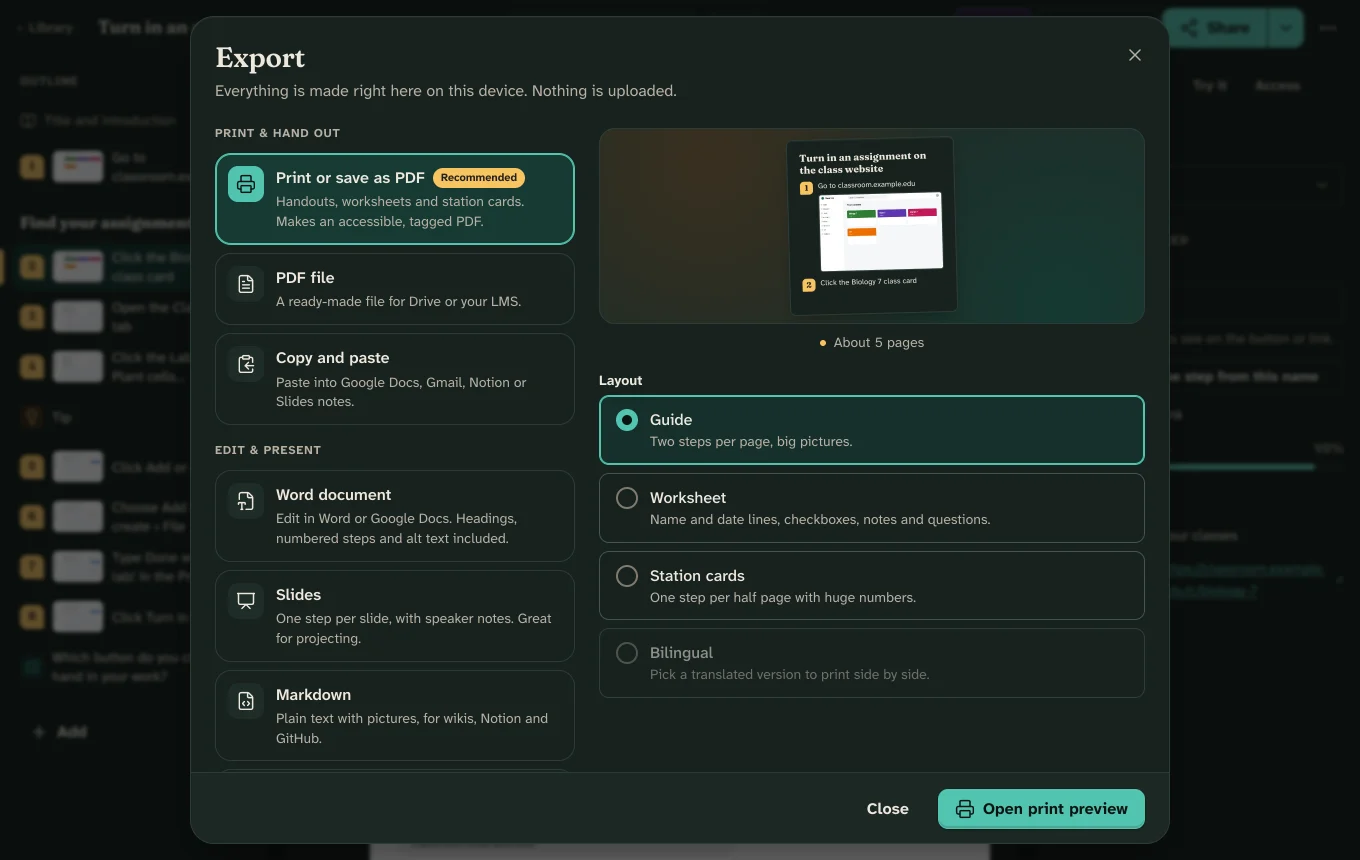
Task: Click the EDIT & PRESENT heading
Action: pos(268,450)
